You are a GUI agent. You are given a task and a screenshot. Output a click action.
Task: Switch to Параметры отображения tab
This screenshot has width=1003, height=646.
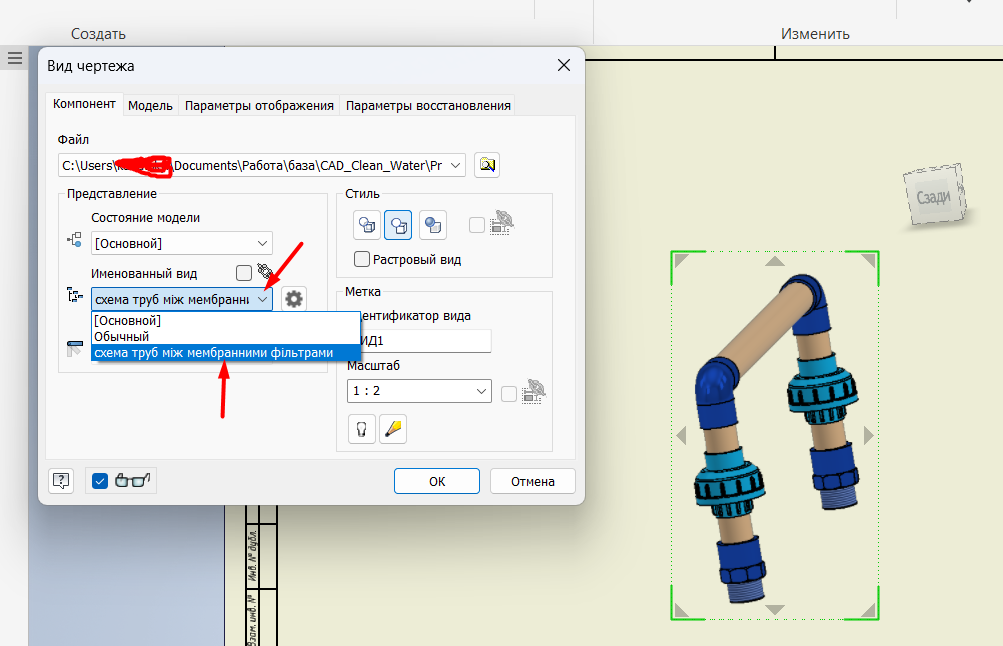[x=259, y=106]
